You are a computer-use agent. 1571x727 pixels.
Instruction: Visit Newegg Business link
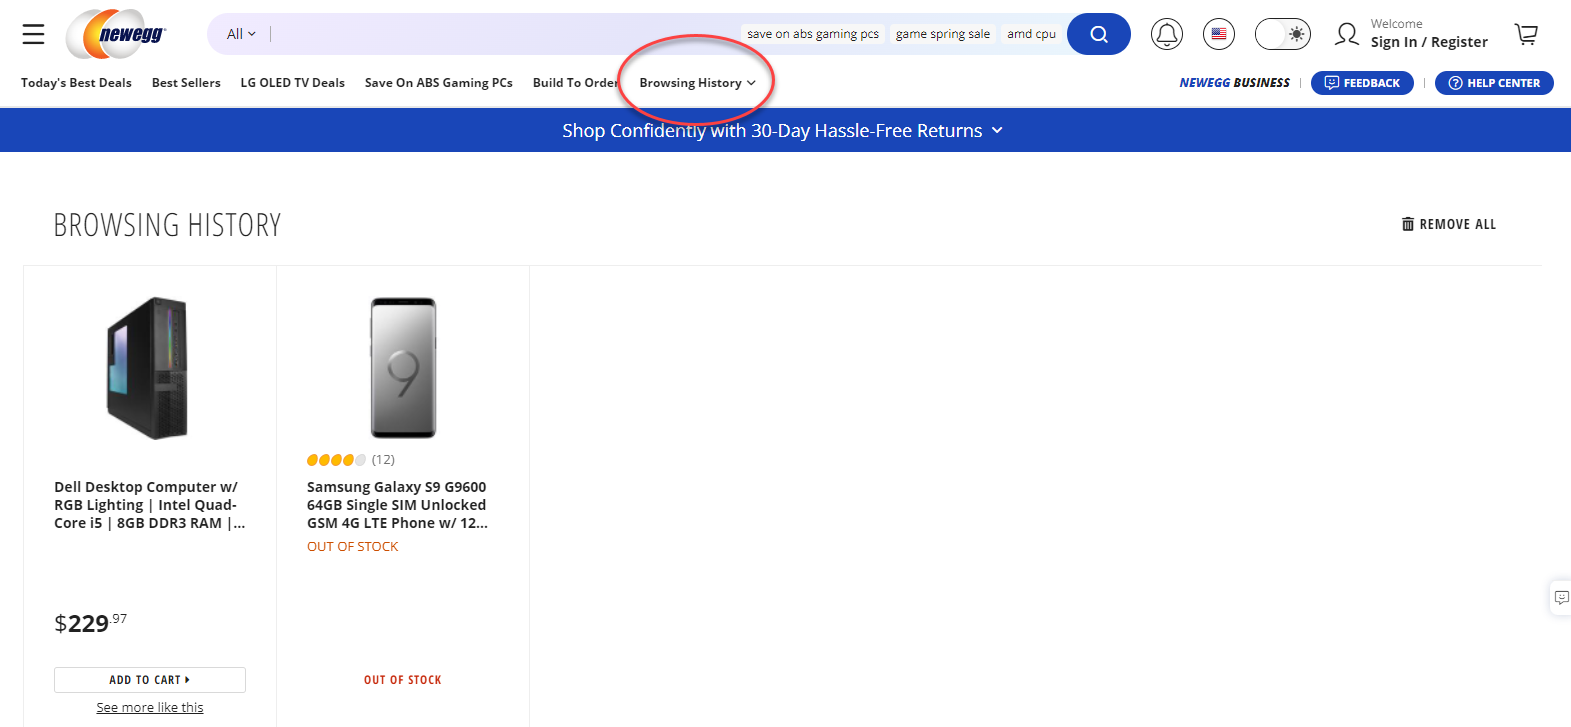(x=1234, y=83)
